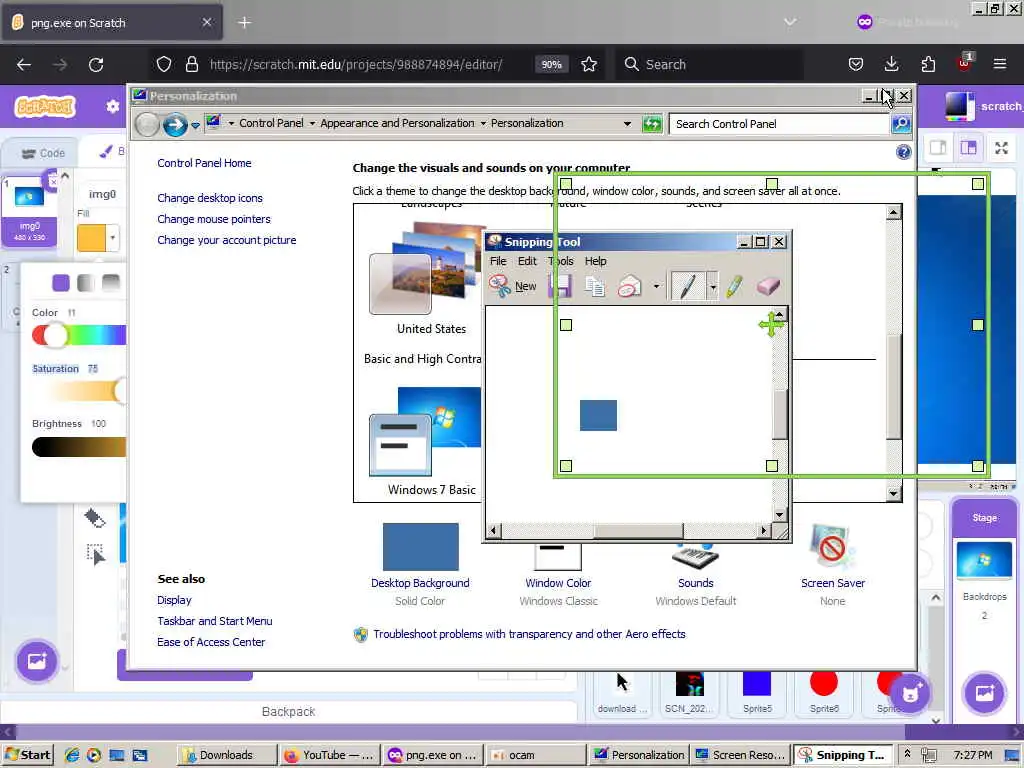Click the refresh icon in Control Panel address bar
The height and width of the screenshot is (768, 1024).
[x=652, y=123]
